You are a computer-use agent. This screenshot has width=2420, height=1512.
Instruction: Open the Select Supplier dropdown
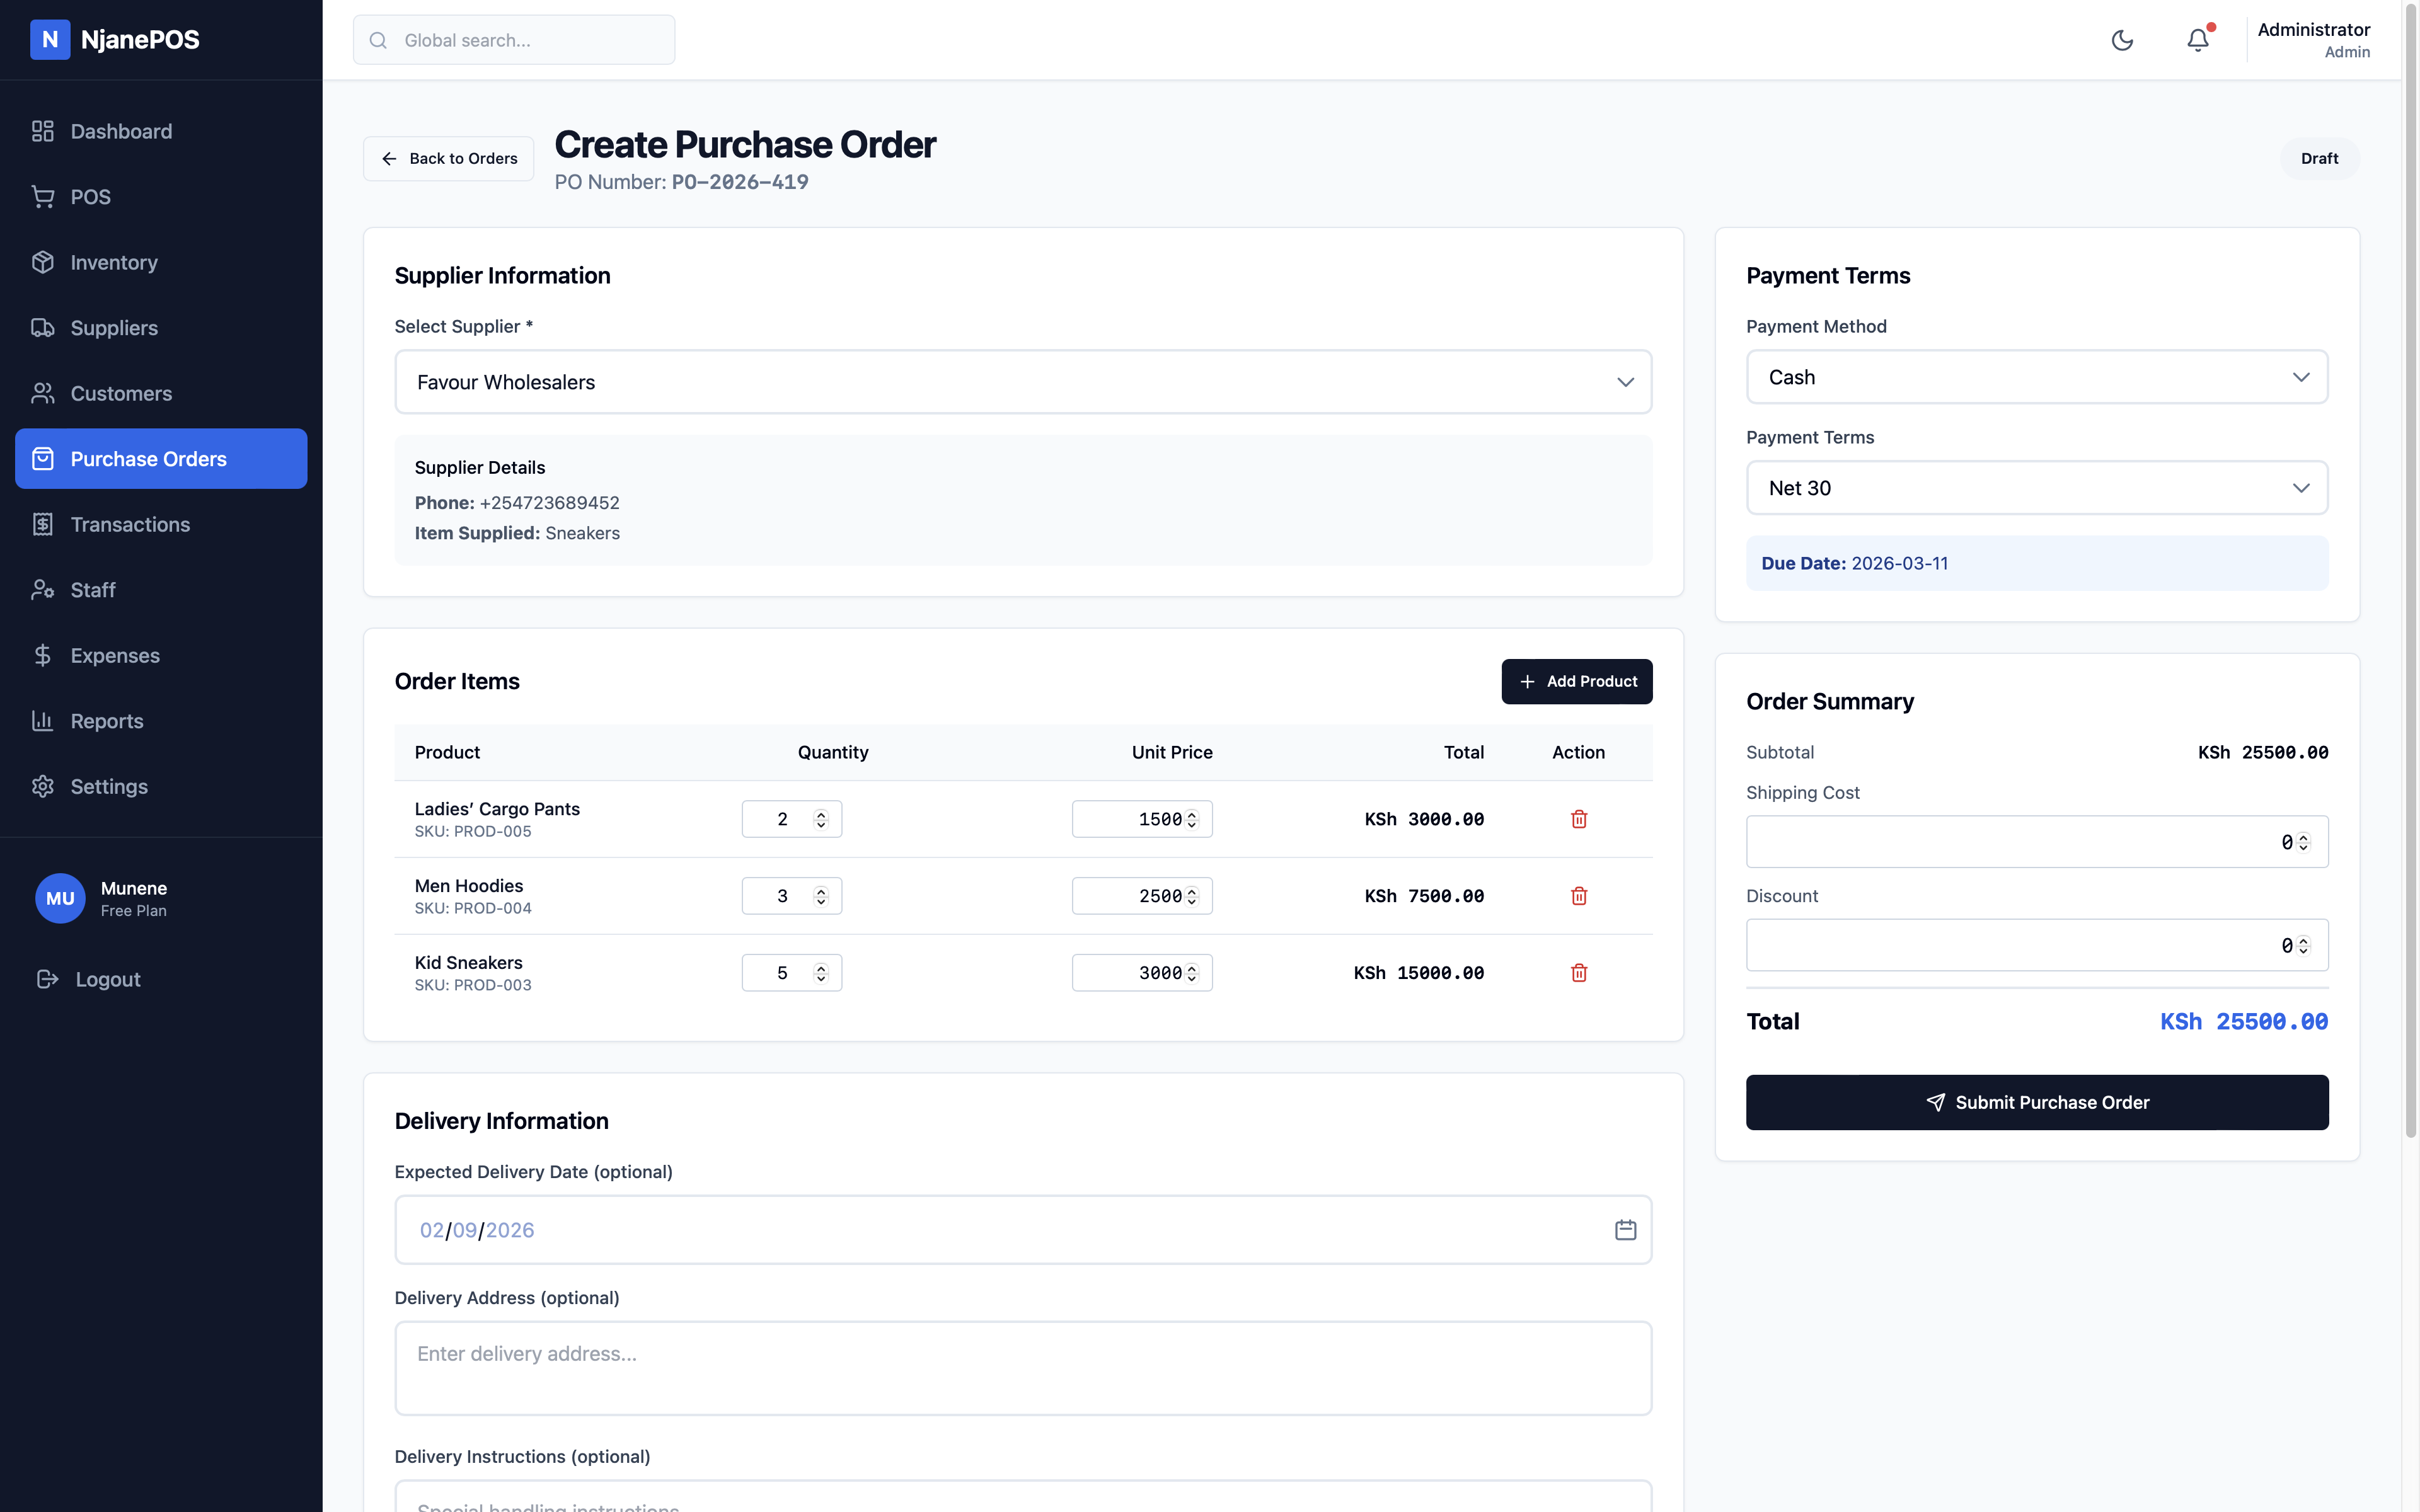click(x=1023, y=381)
